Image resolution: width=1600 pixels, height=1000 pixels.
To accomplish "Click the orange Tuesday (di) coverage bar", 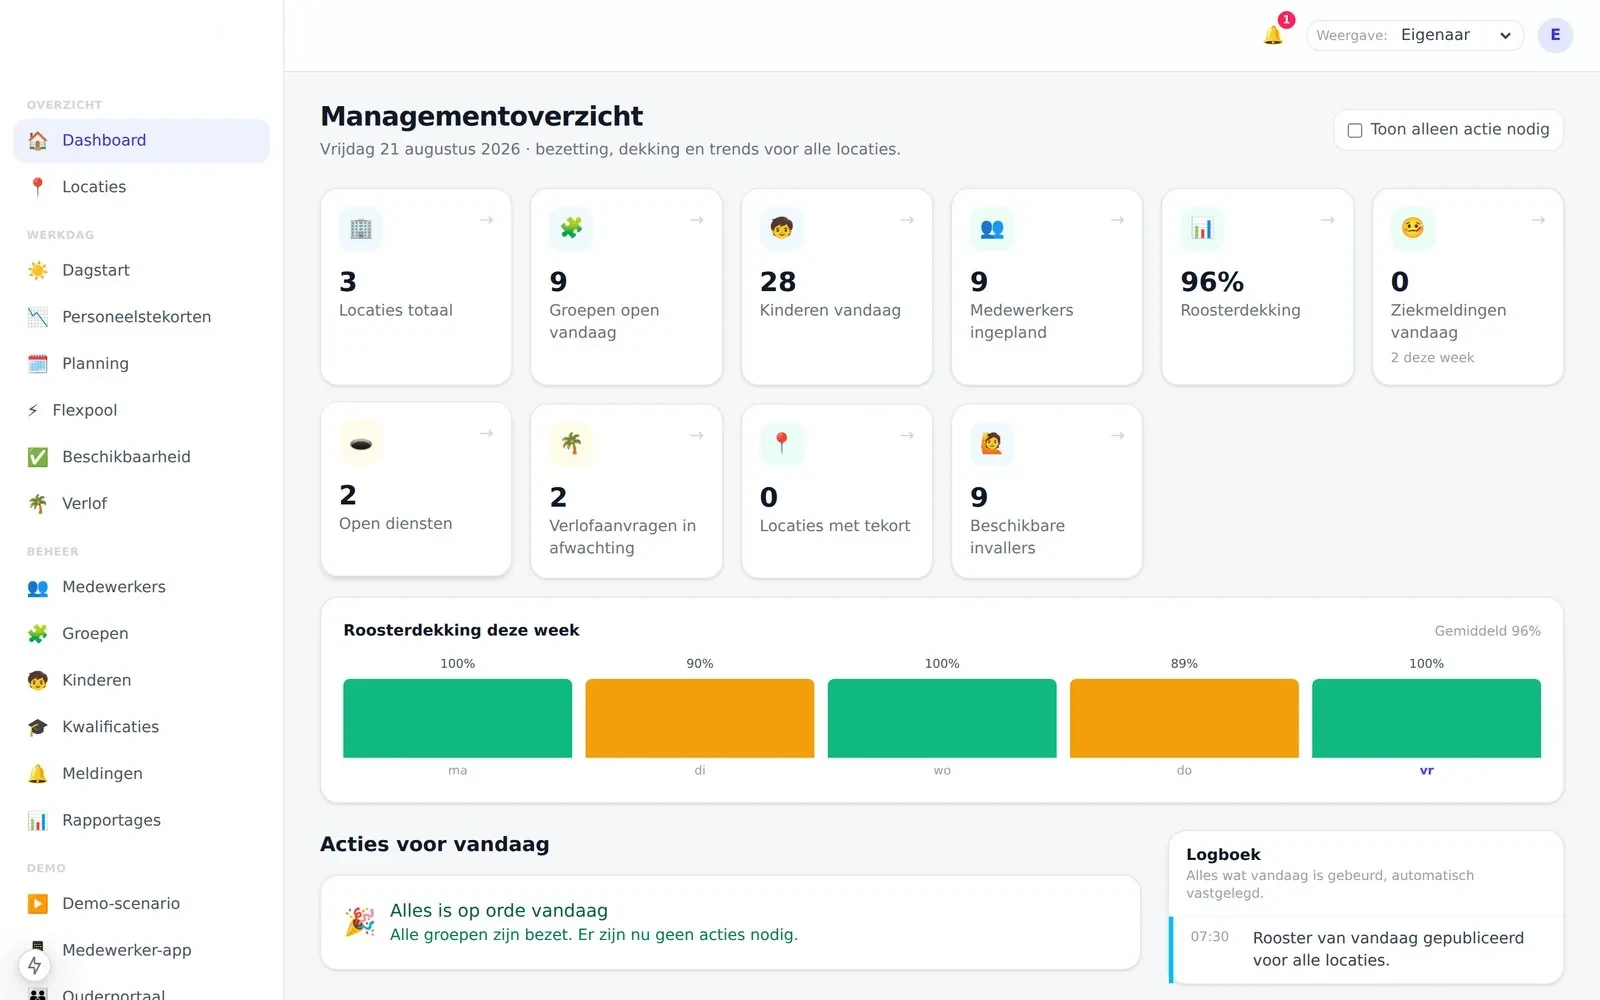I will pyautogui.click(x=700, y=718).
